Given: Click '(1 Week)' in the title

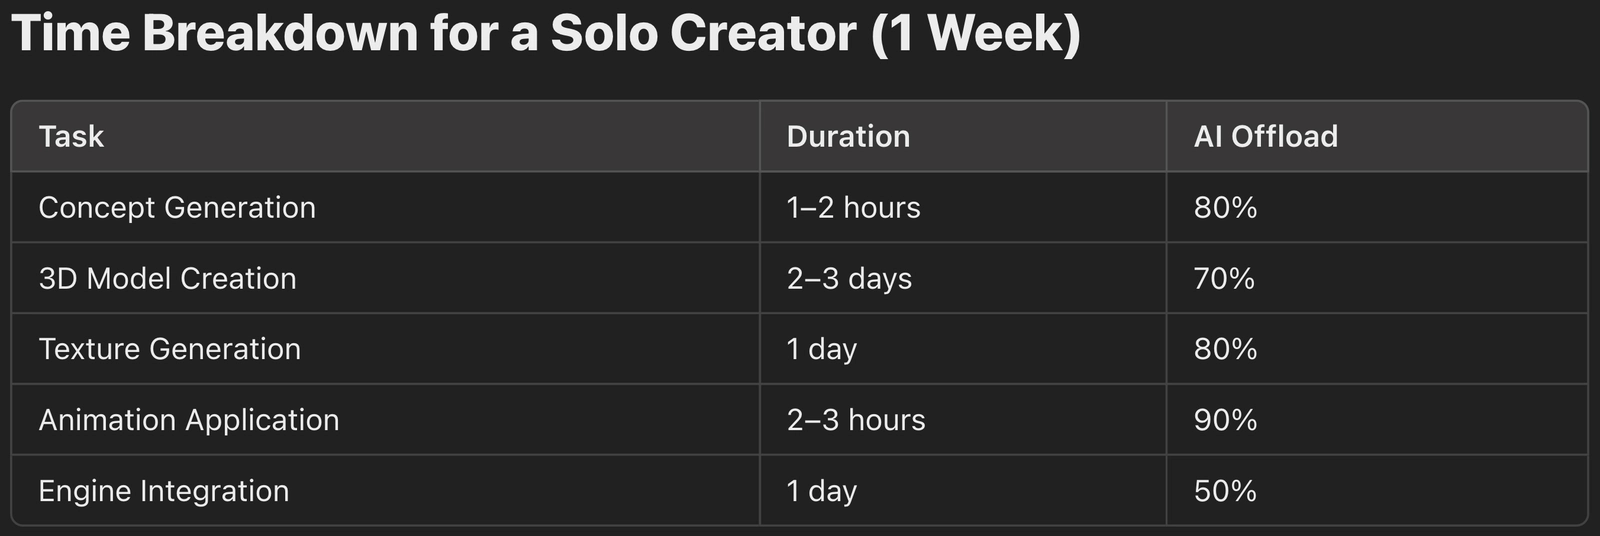Looking at the screenshot, I should (975, 33).
